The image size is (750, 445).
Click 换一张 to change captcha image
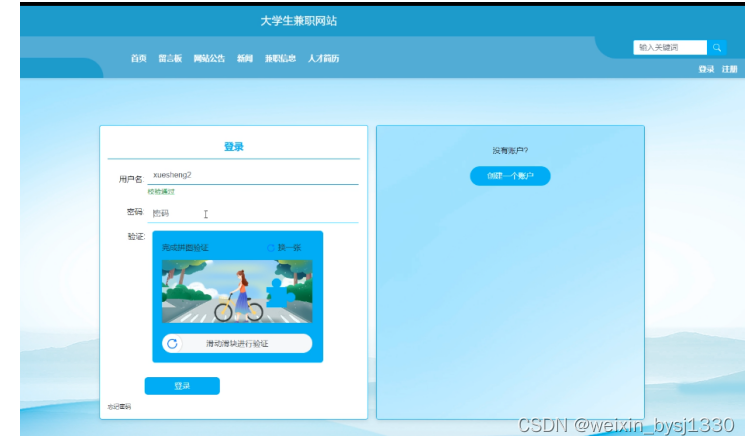[x=289, y=248]
